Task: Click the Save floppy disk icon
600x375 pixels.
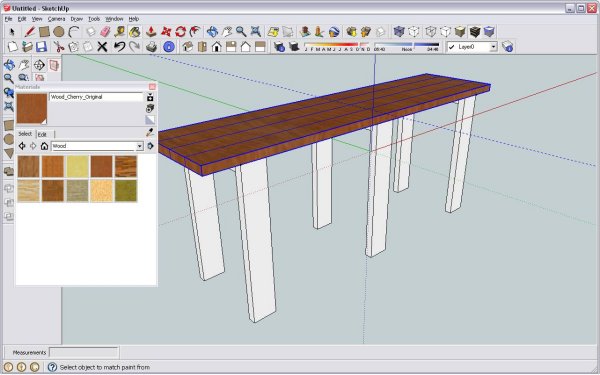Action: click(41, 47)
